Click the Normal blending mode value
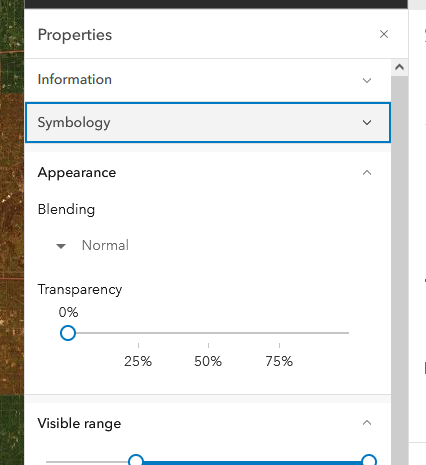The width and height of the screenshot is (426, 465). coord(105,245)
